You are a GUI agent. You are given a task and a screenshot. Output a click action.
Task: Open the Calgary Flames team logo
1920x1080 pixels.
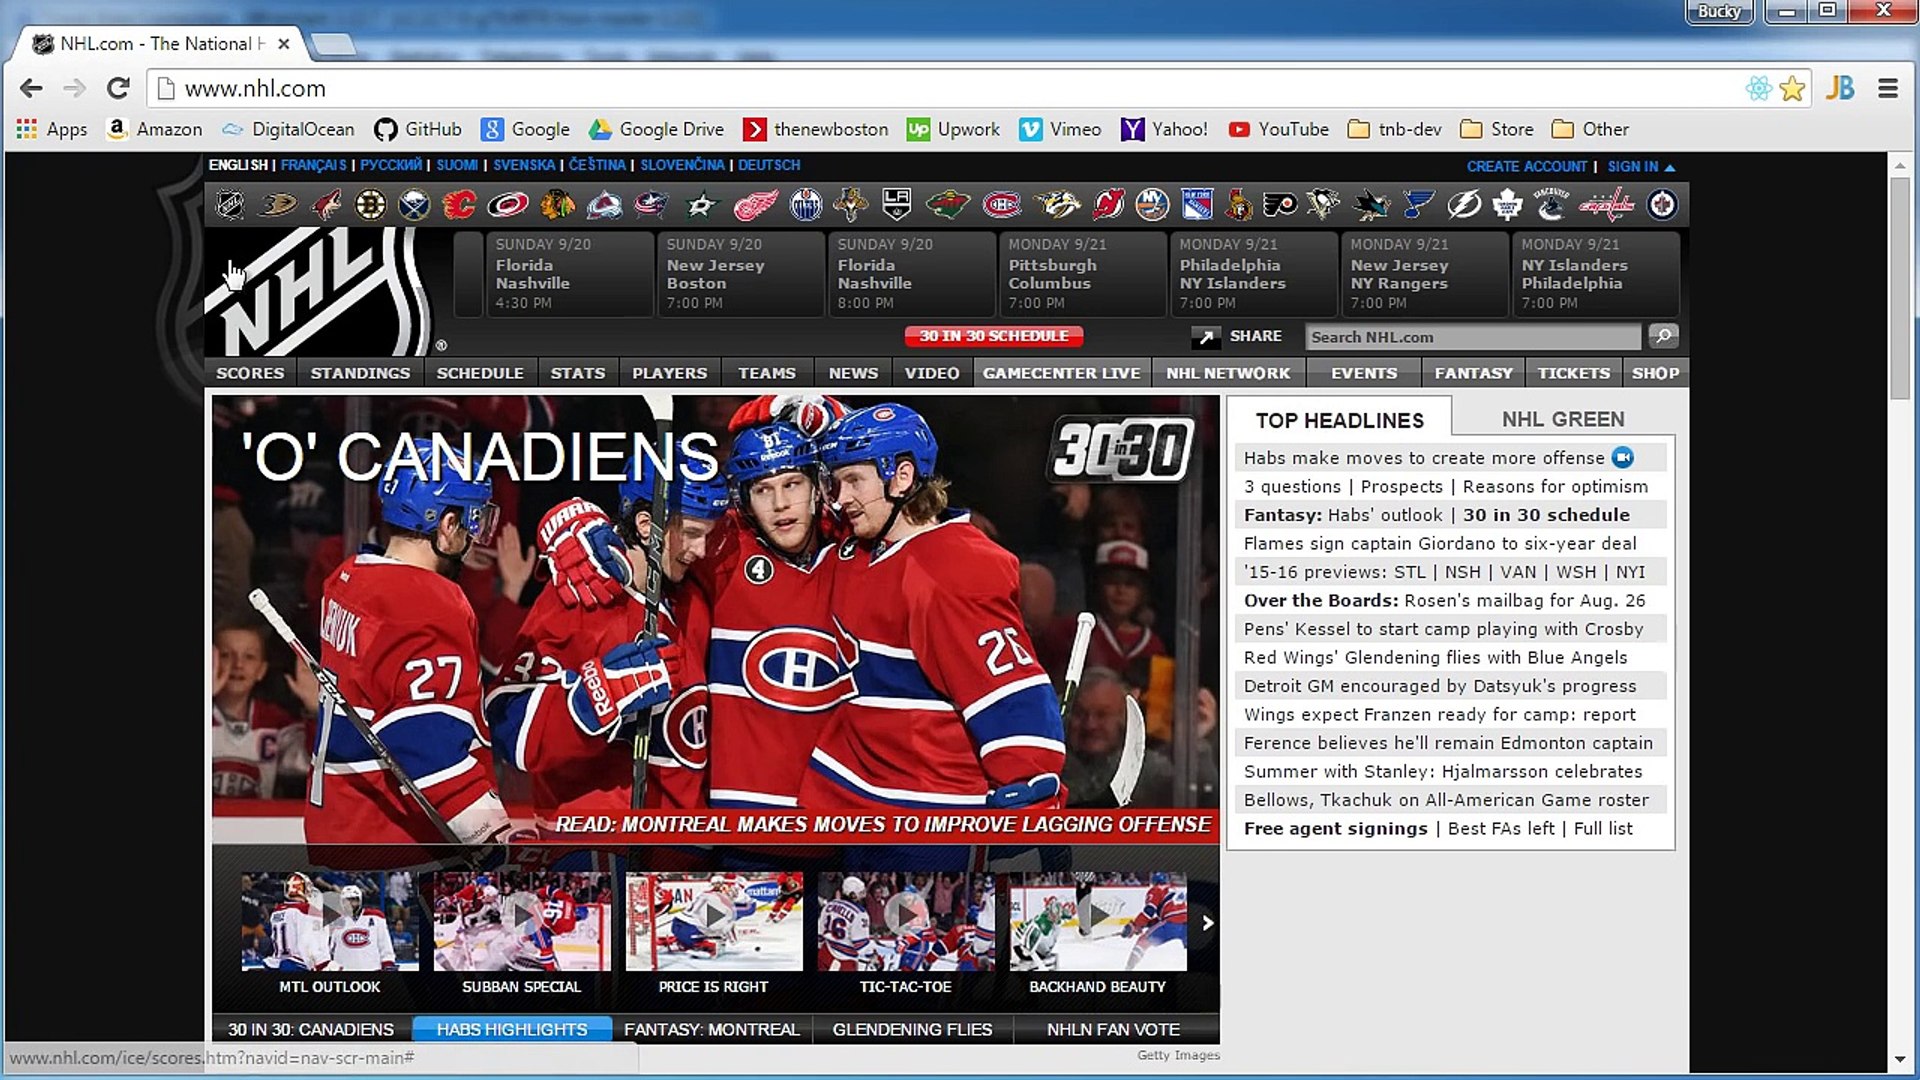[459, 206]
